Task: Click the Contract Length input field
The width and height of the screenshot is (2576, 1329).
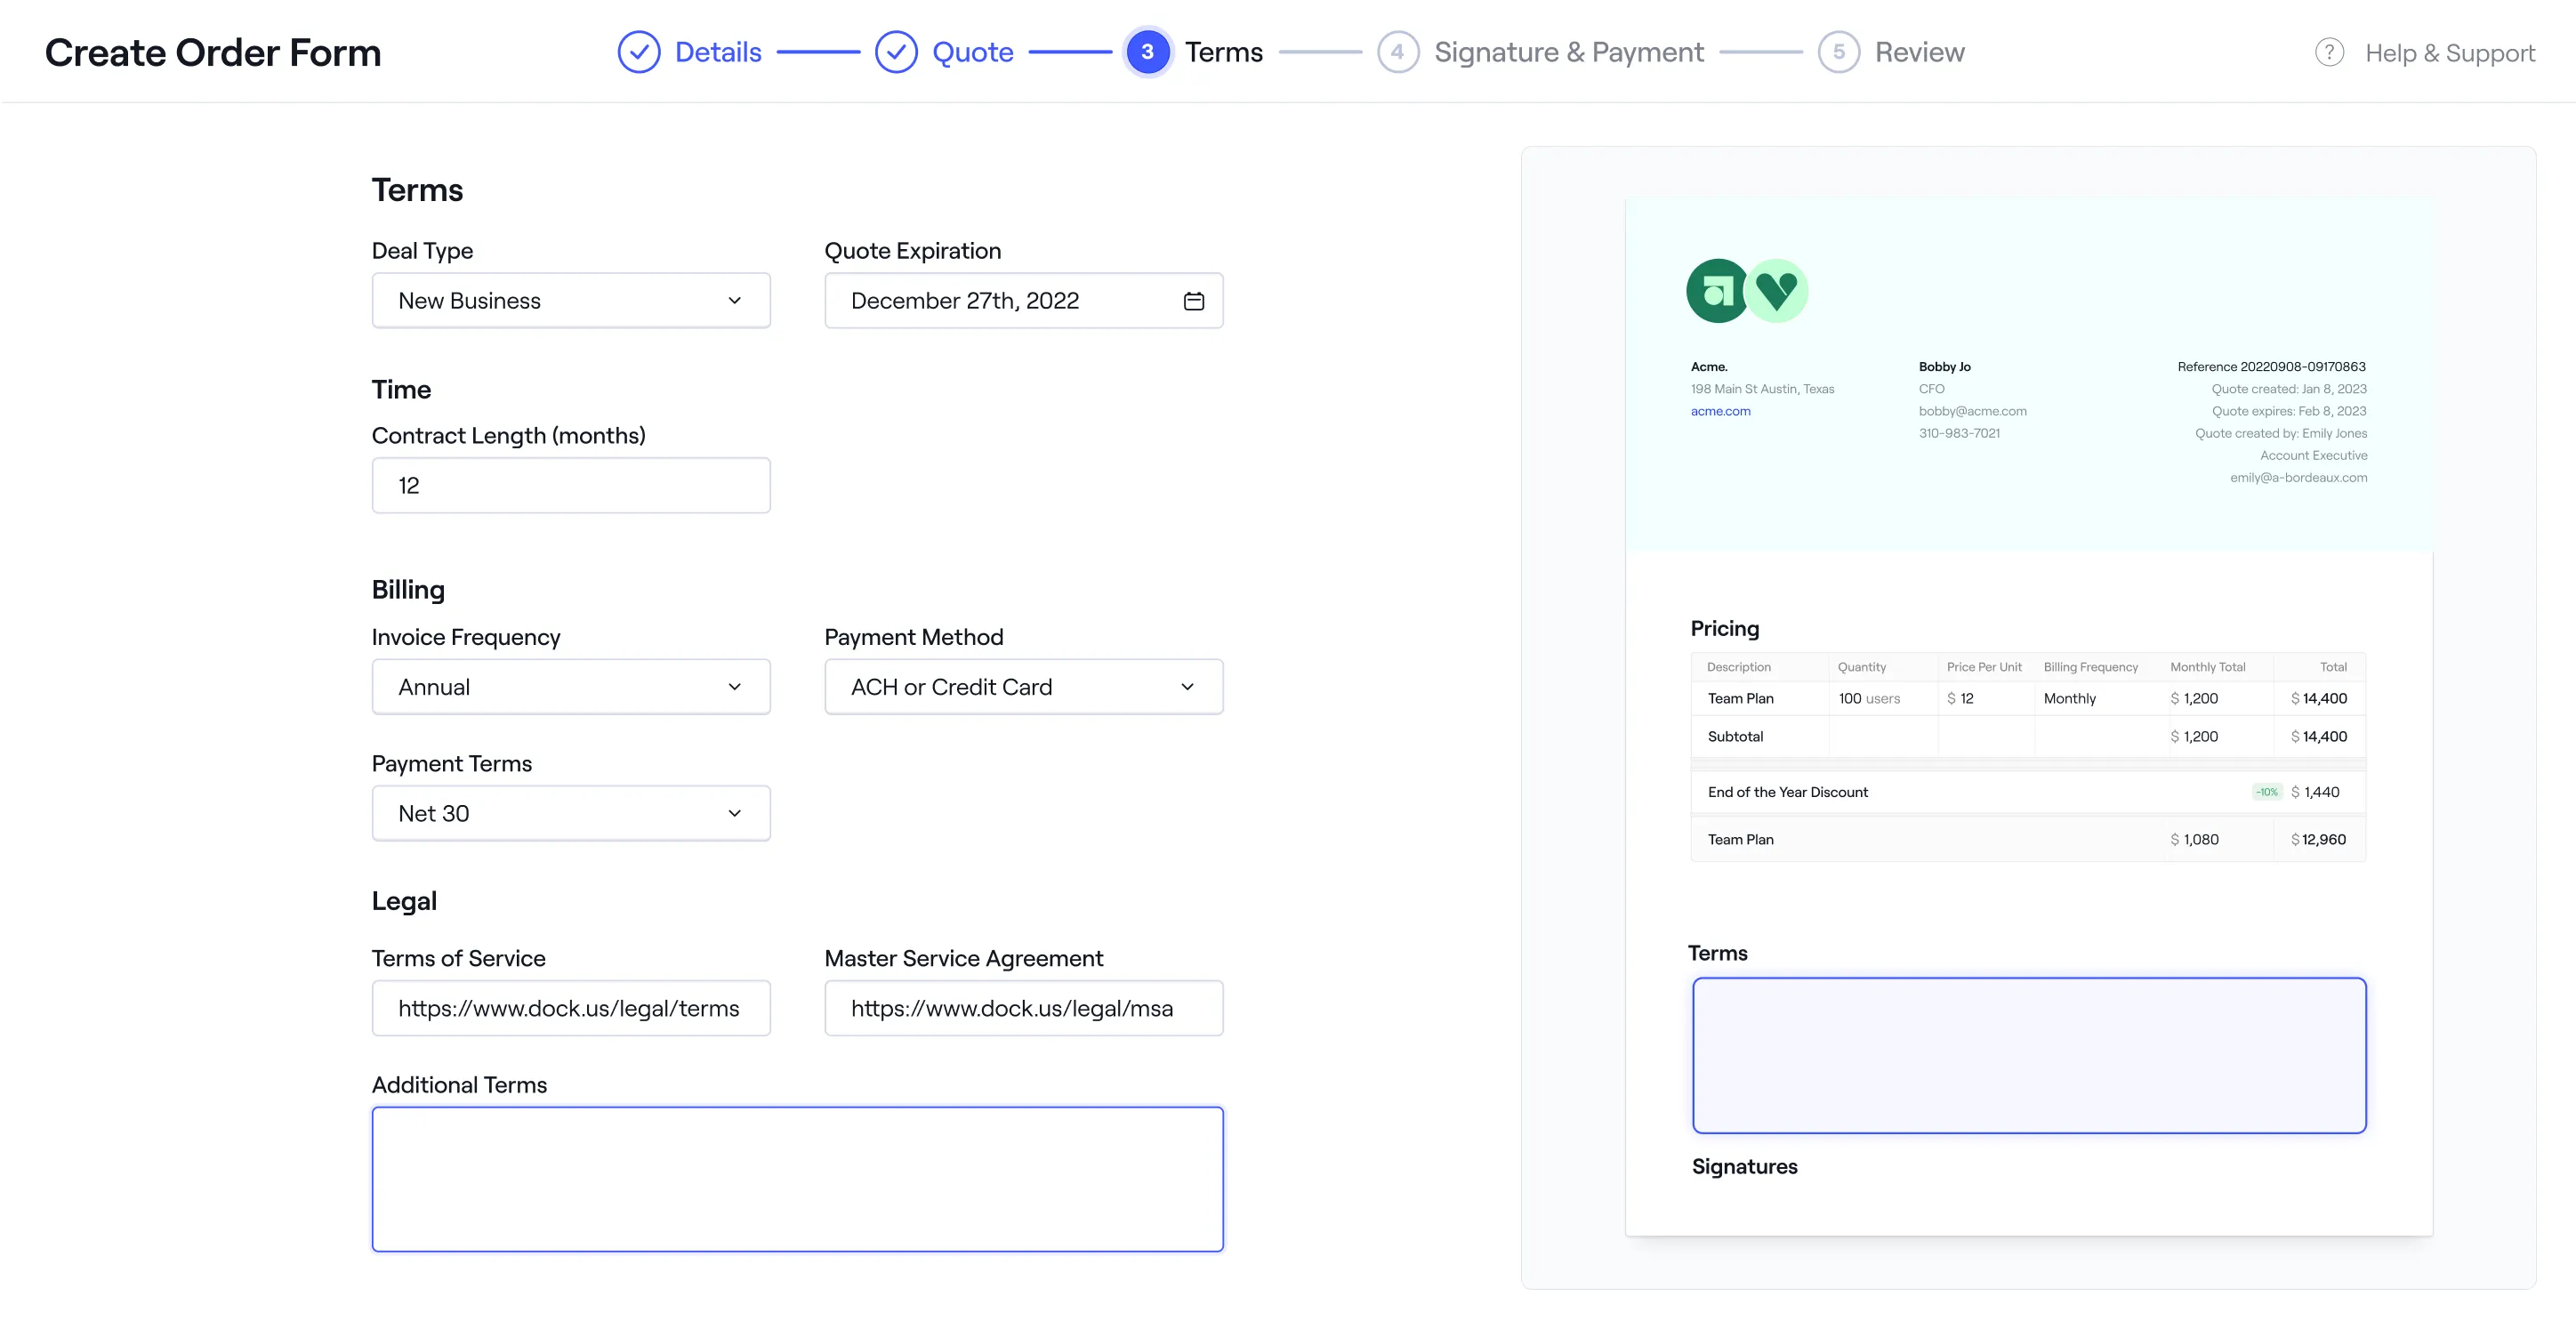Action: [571, 486]
